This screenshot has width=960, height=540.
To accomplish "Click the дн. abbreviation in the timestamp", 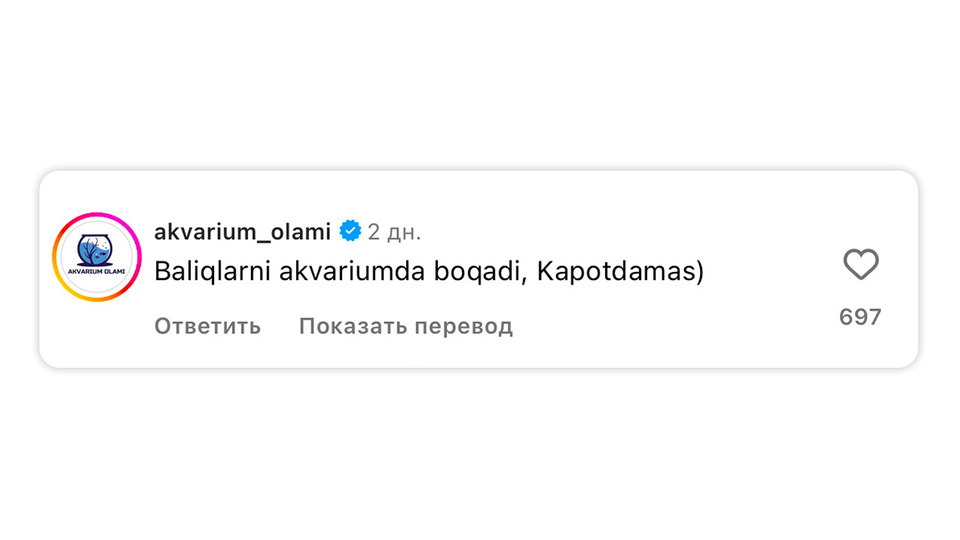I will (403, 232).
